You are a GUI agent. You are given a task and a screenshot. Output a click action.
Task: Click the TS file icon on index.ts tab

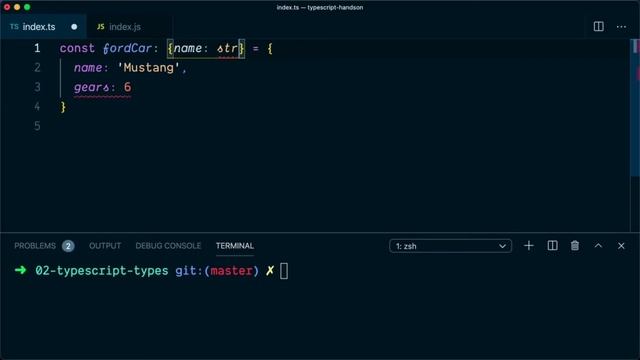[14, 27]
